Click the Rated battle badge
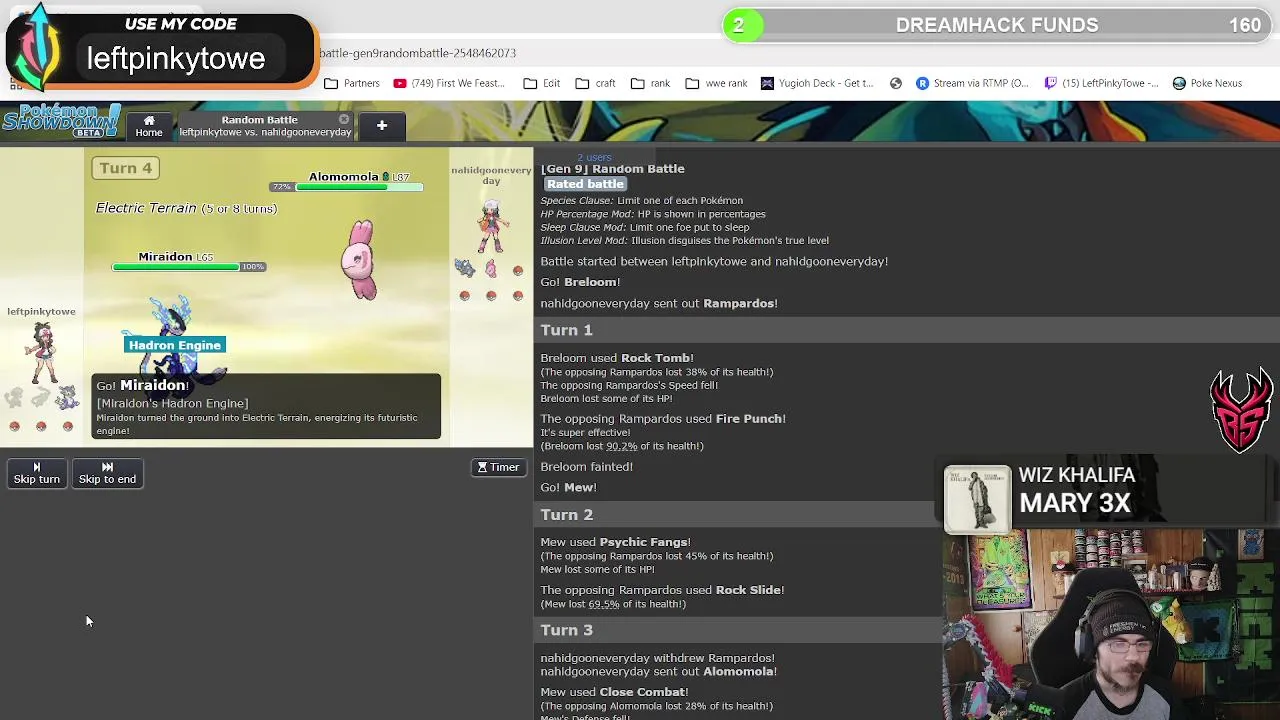Screen dimensions: 1280x720 pos(585,184)
